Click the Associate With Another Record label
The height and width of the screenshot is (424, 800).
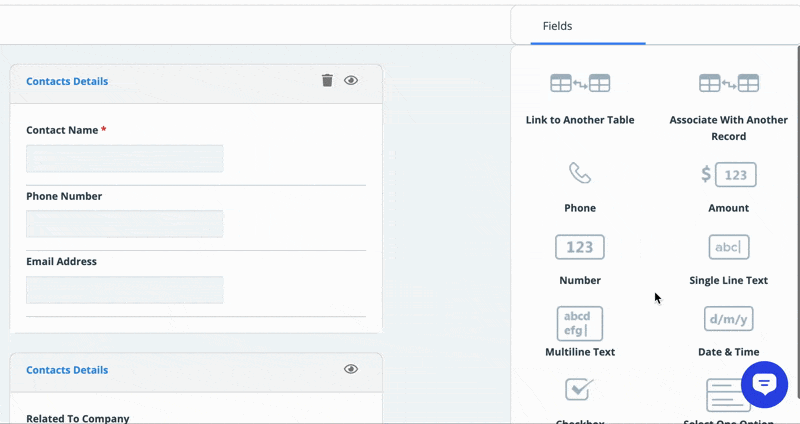pyautogui.click(x=729, y=128)
